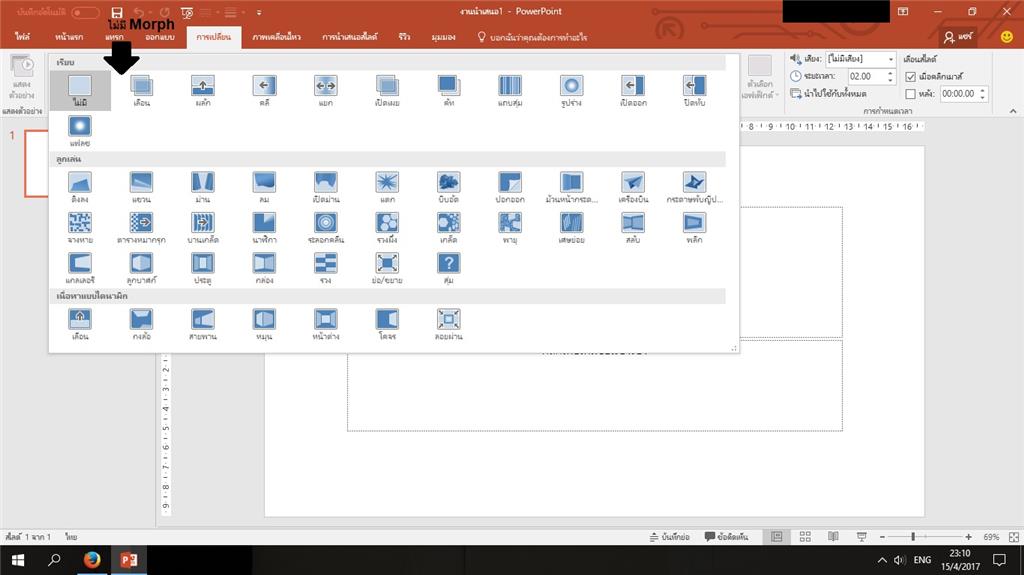Switch to the Home (หน้าแรก) tab
This screenshot has height=575, width=1024.
69,37
